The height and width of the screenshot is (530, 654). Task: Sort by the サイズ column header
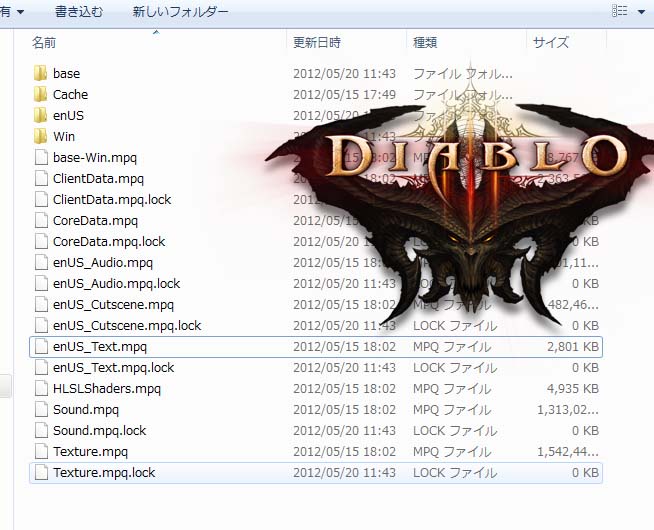pos(551,43)
